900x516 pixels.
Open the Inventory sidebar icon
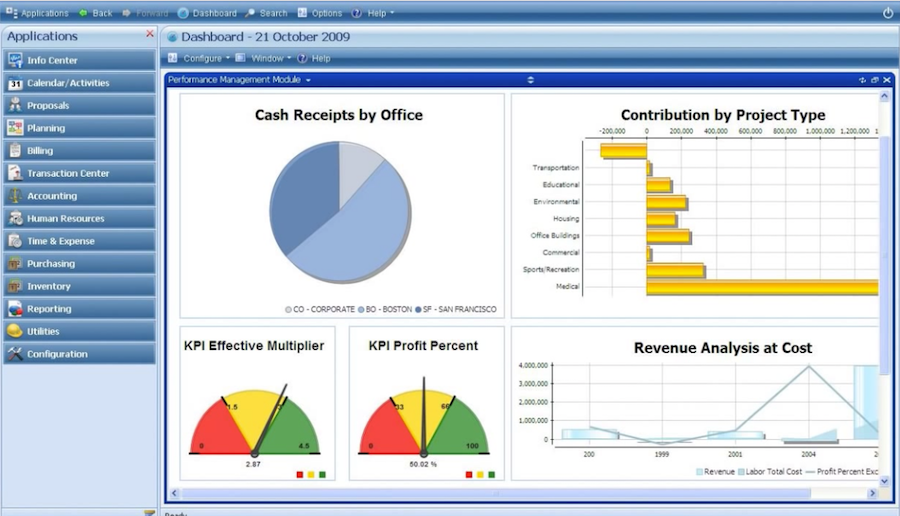[x=15, y=286]
